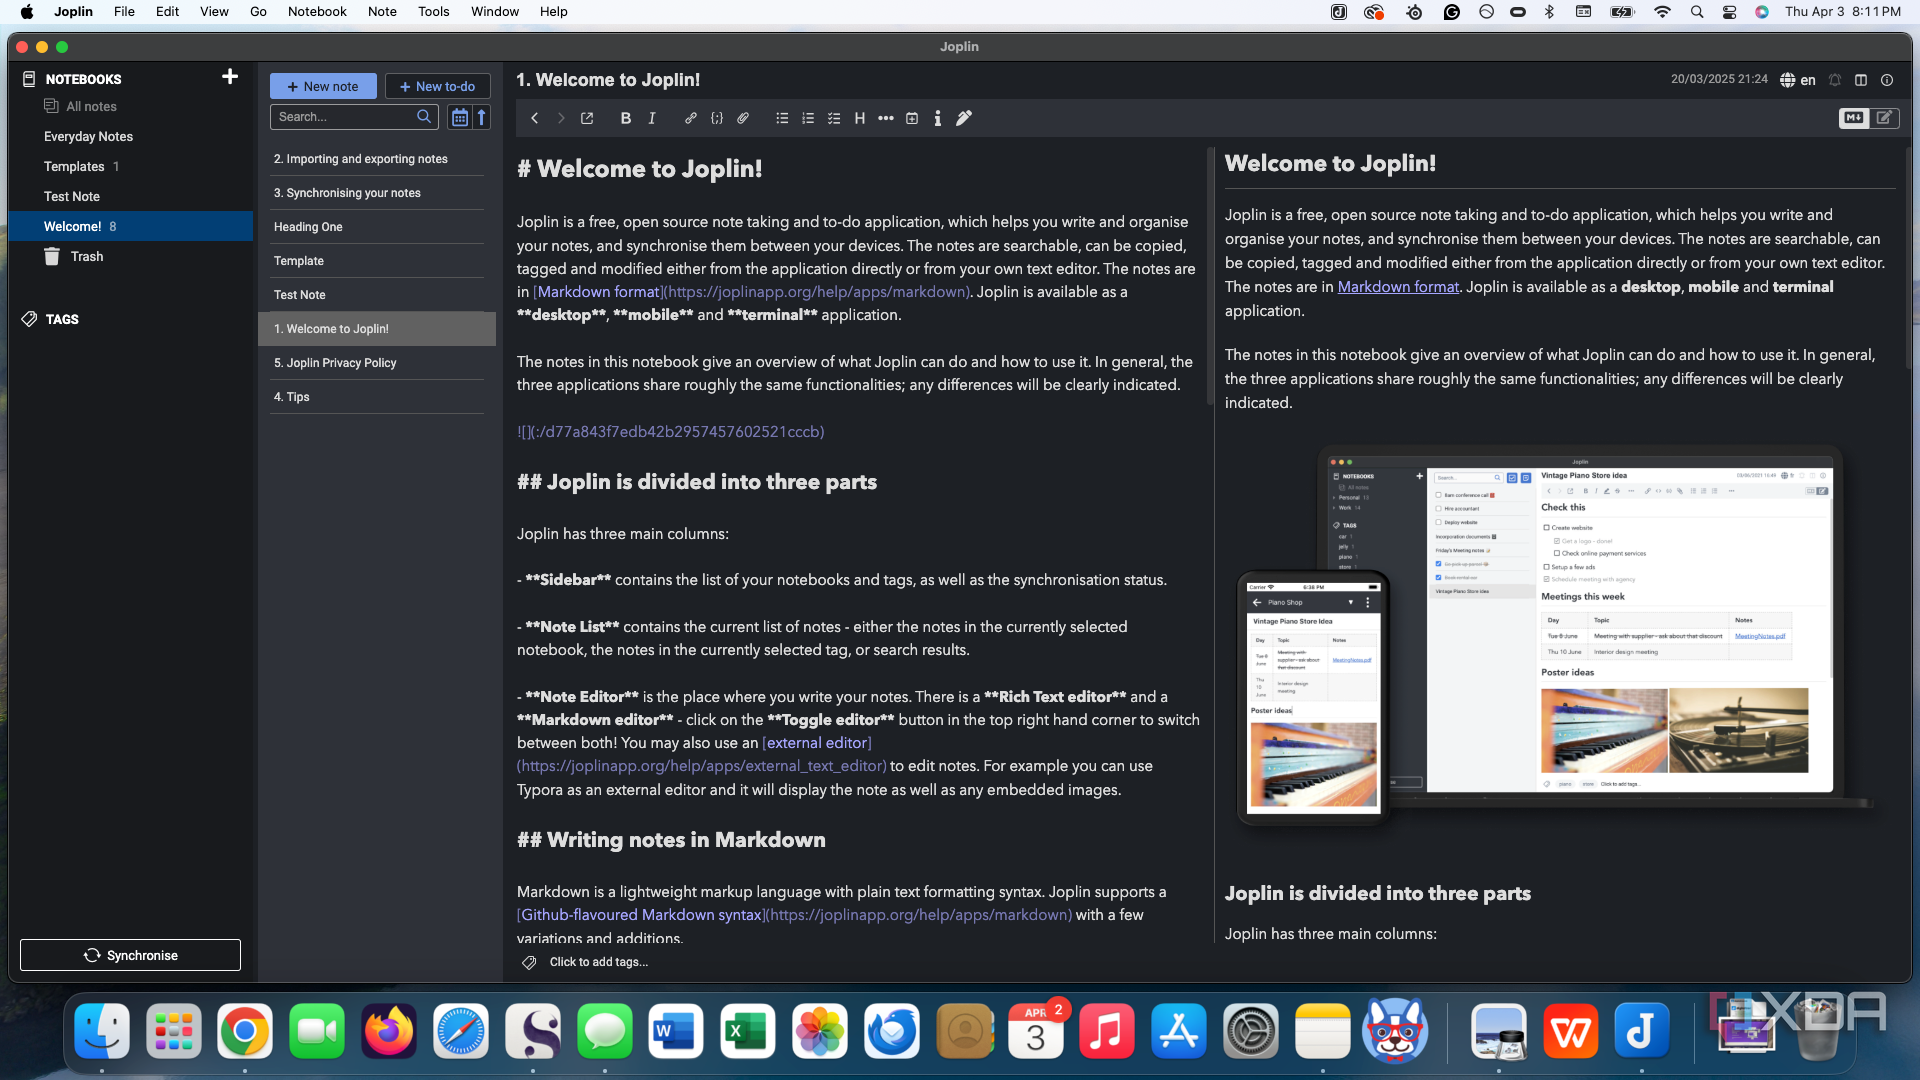Insert a code block with the braces icon
1920x1080 pixels.
coord(717,118)
